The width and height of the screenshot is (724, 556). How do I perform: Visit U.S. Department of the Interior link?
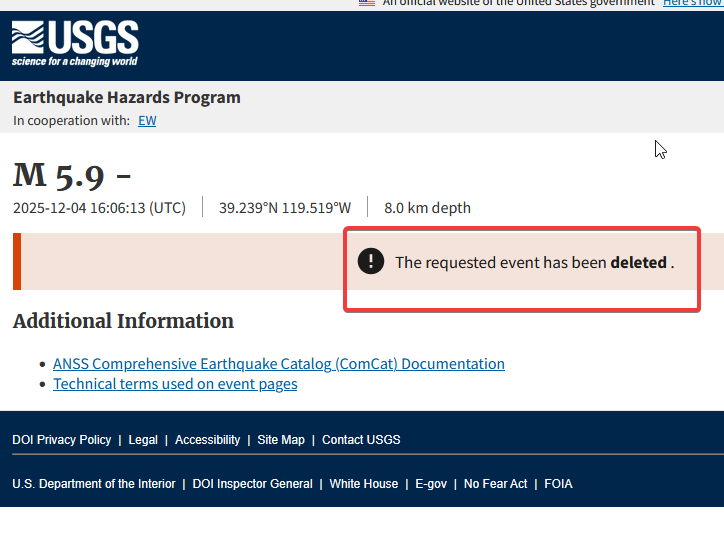pyautogui.click(x=94, y=484)
